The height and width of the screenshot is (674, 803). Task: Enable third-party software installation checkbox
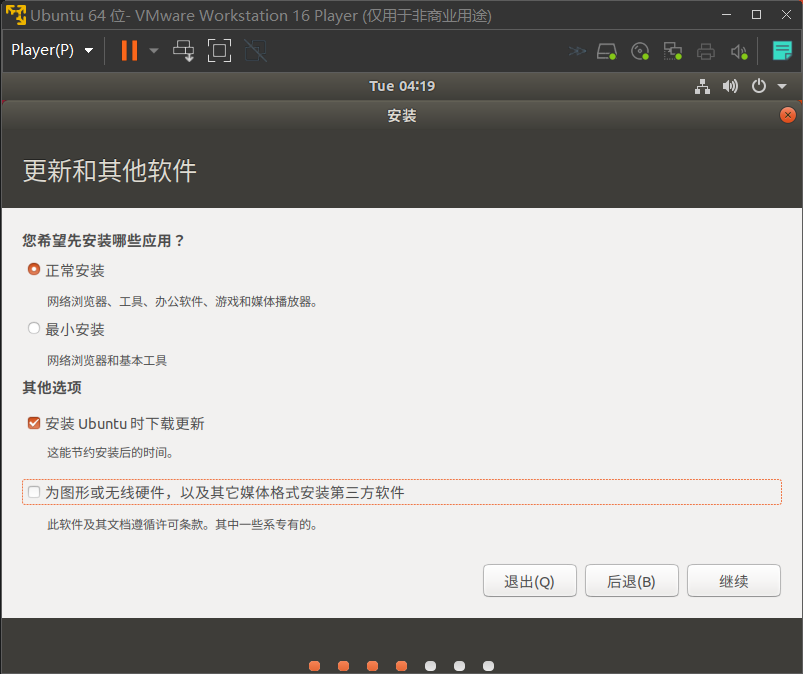point(34,492)
